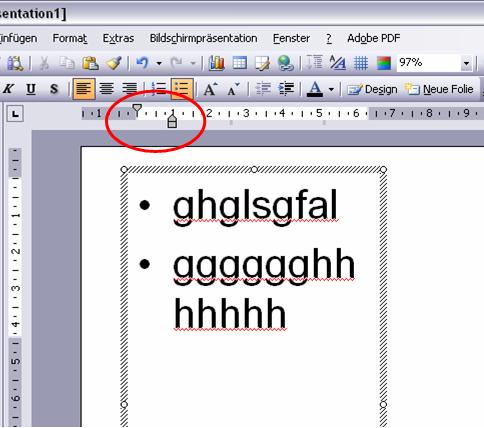Click the Neue Folie button
484x428 pixels.
click(x=439, y=89)
